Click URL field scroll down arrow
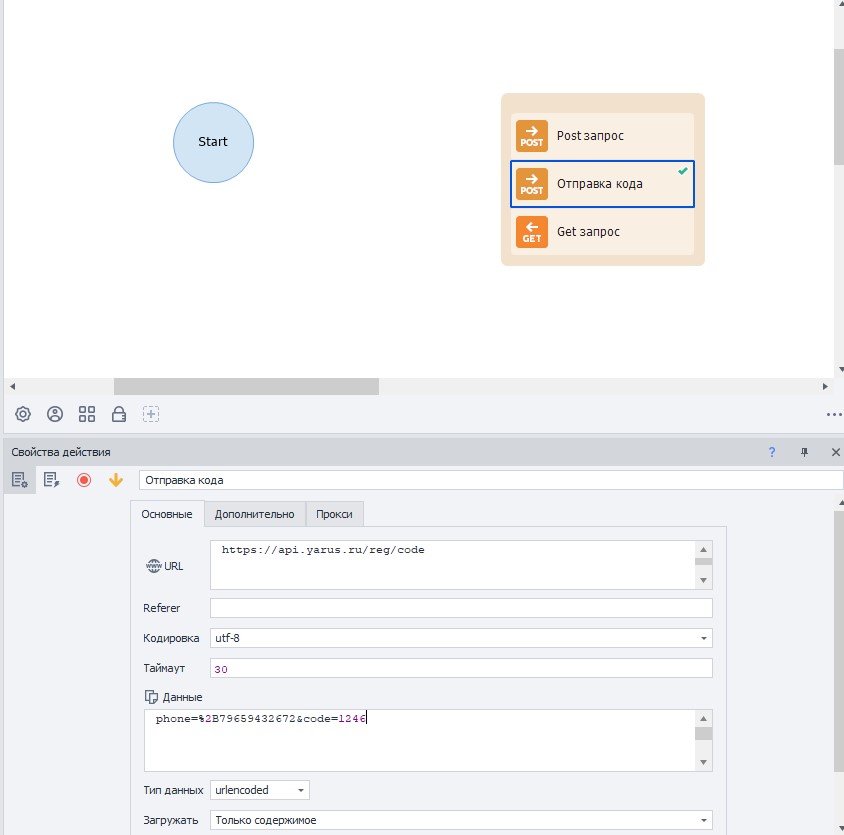This screenshot has height=835, width=844. tap(704, 580)
